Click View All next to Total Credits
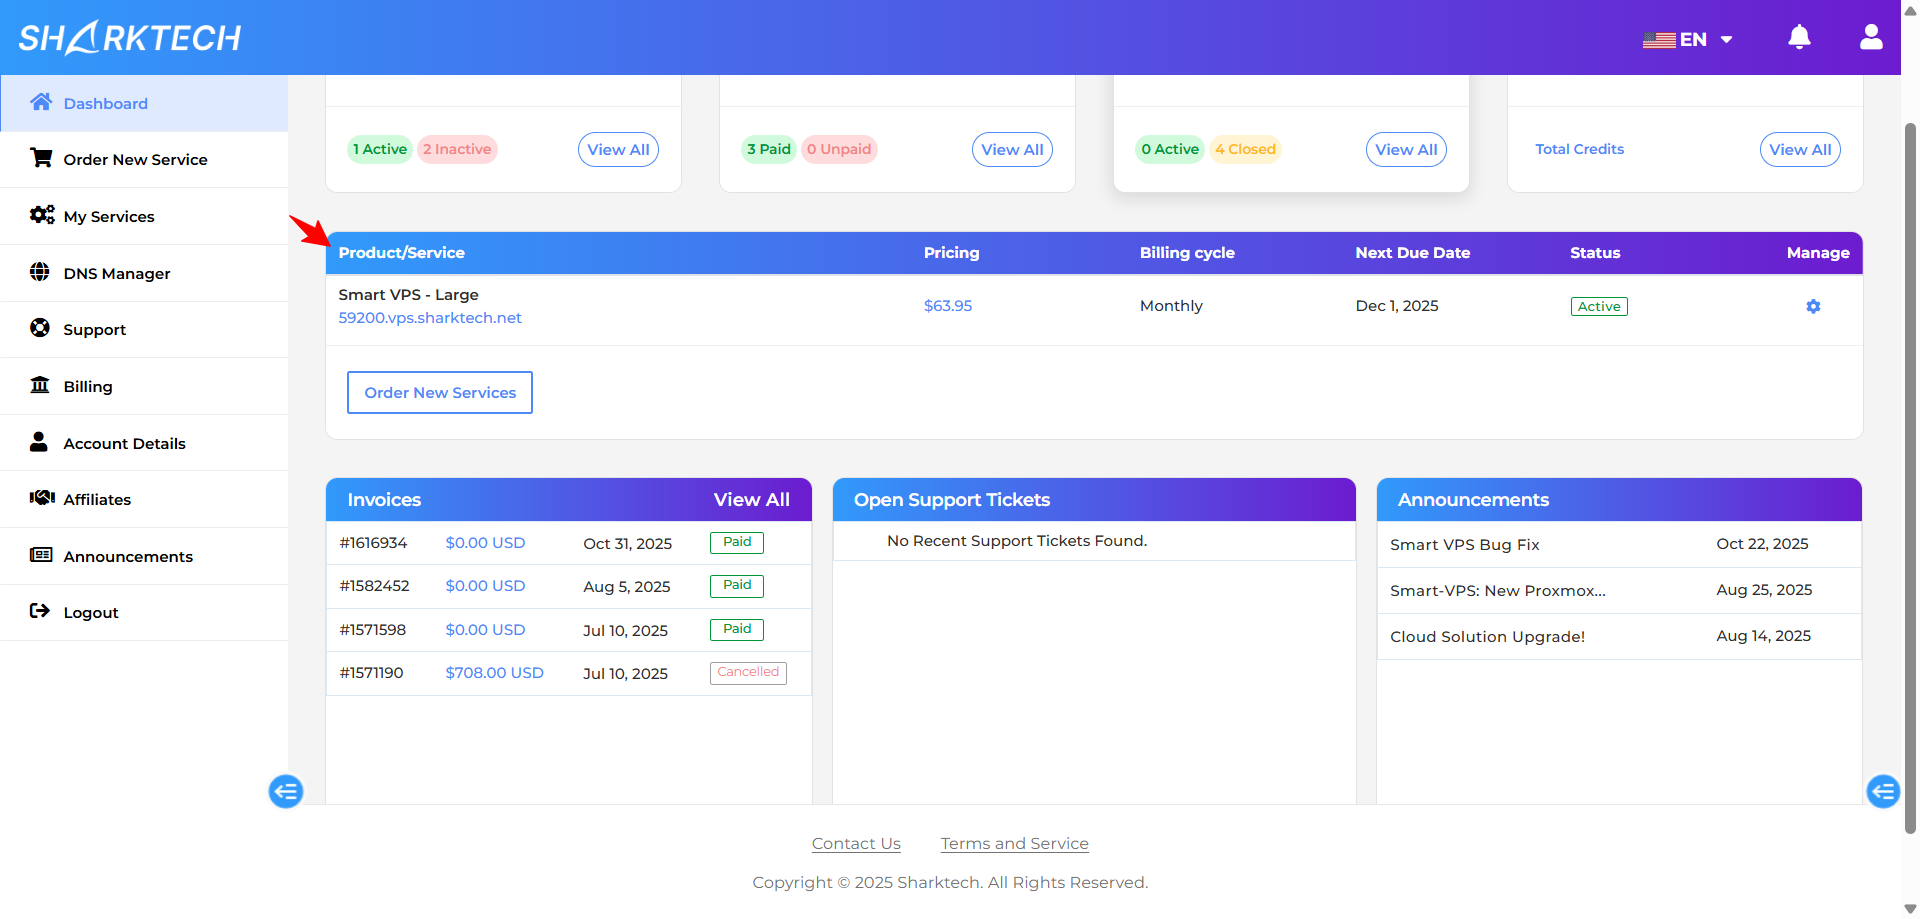Screen dimensions: 1920x919 coord(1800,150)
